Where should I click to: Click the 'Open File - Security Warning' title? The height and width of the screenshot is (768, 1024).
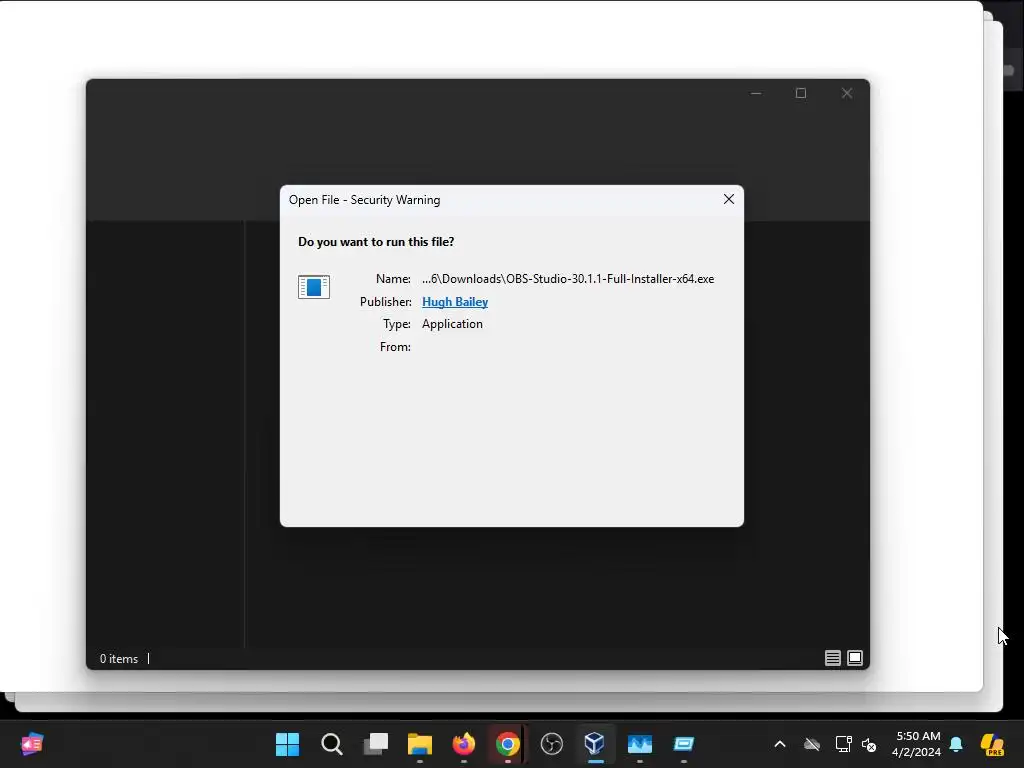[x=364, y=200]
